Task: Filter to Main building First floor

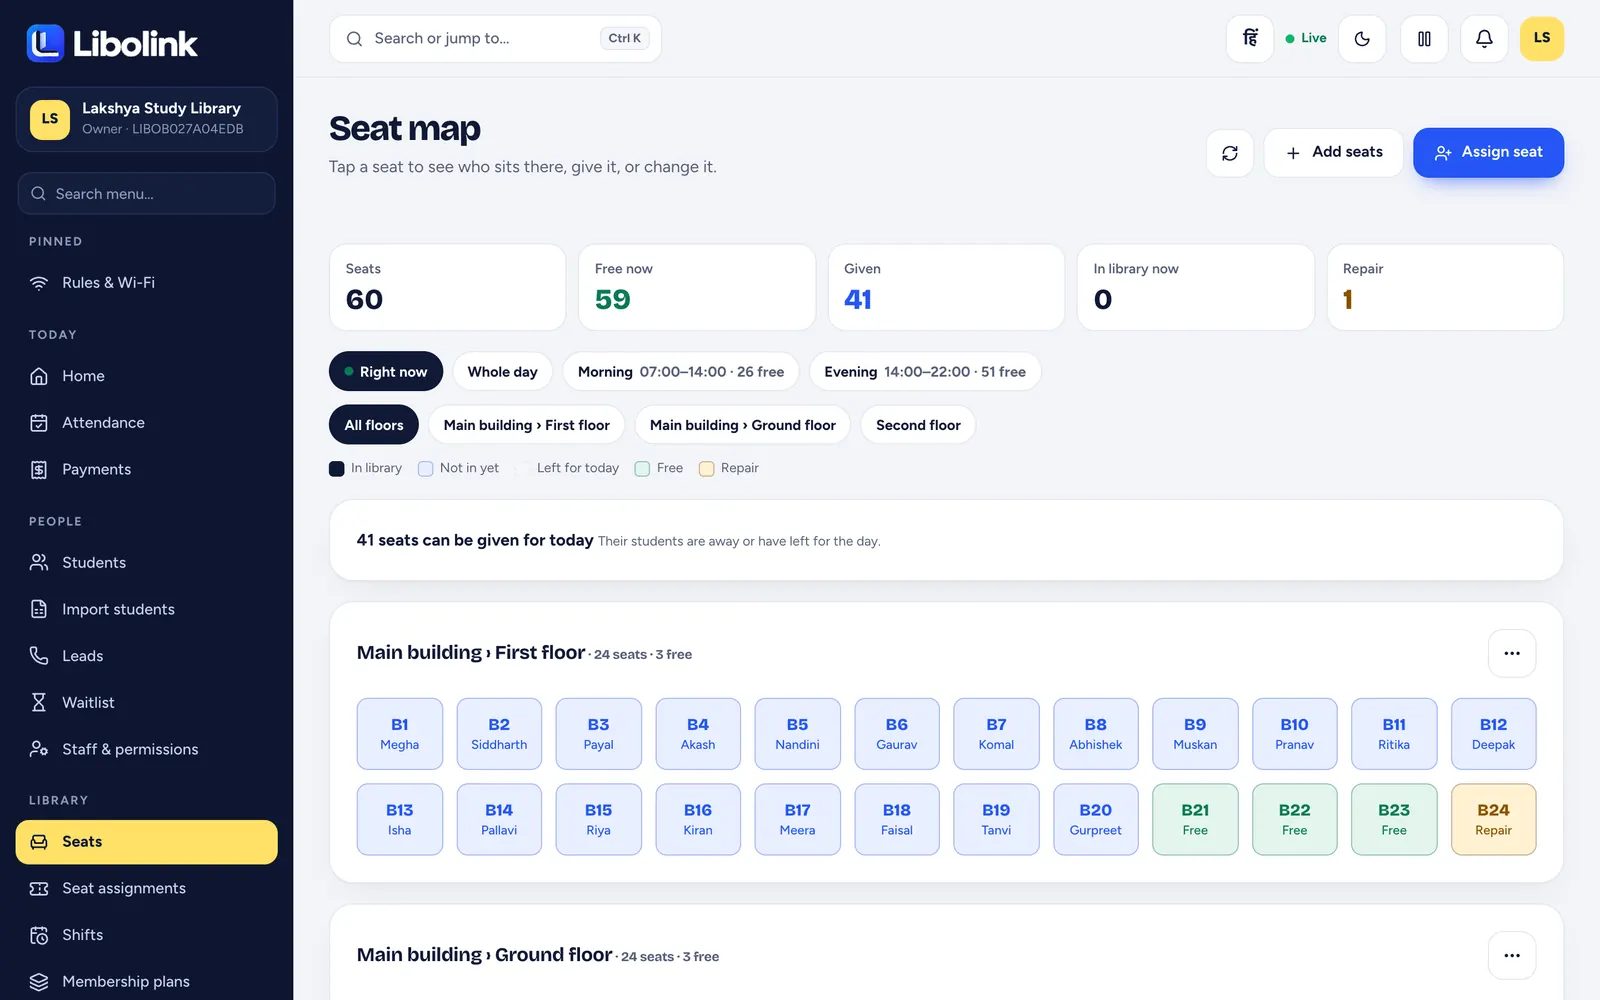Action: [527, 425]
